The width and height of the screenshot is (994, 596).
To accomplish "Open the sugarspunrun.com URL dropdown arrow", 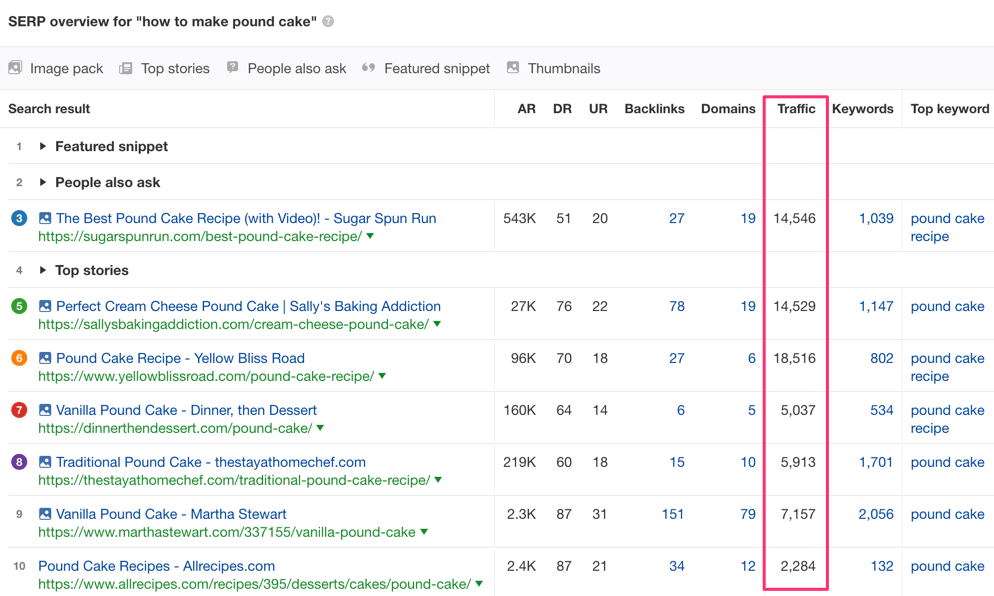I will point(371,237).
